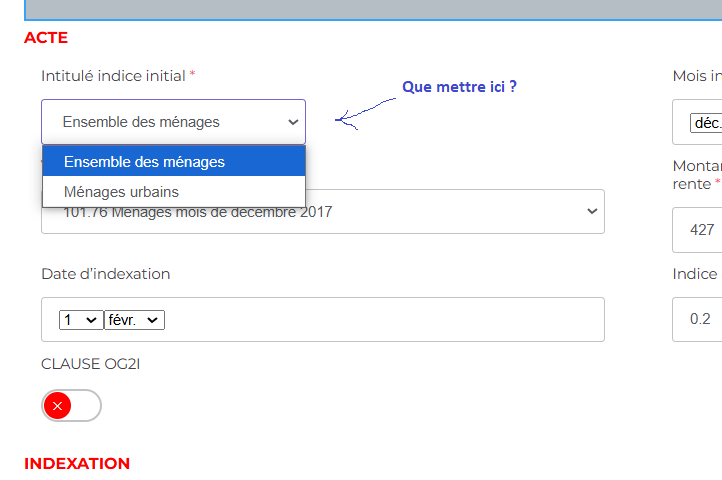
Task: Click the red ACTE section heading
Action: coord(46,38)
